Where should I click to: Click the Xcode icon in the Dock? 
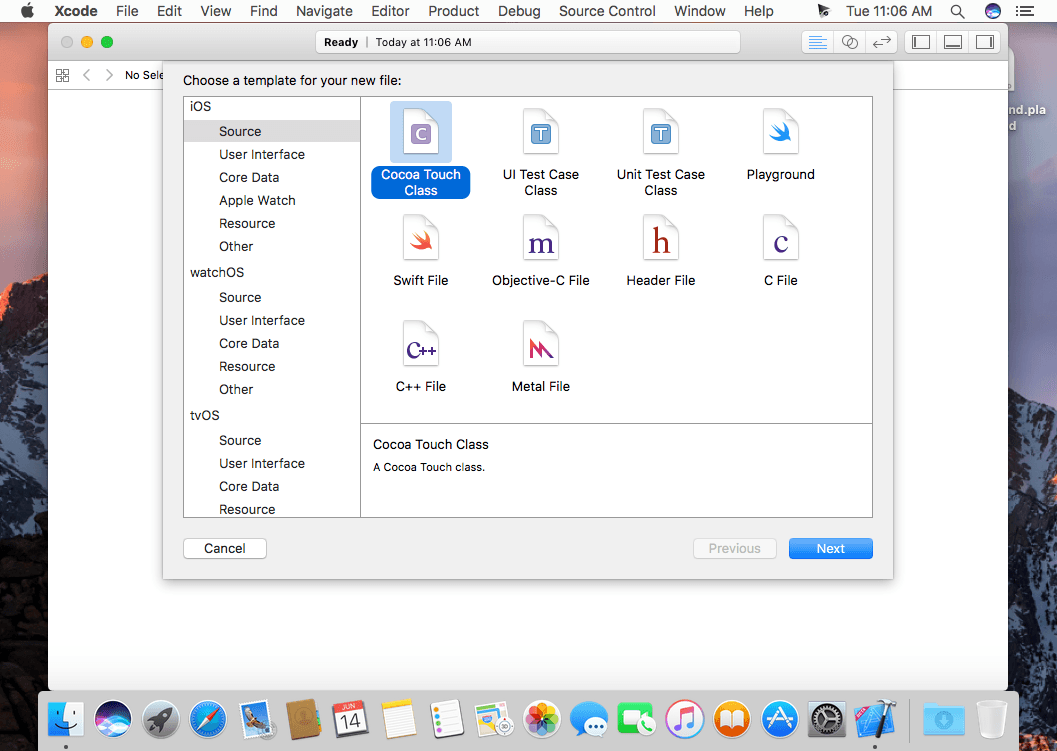(x=875, y=719)
